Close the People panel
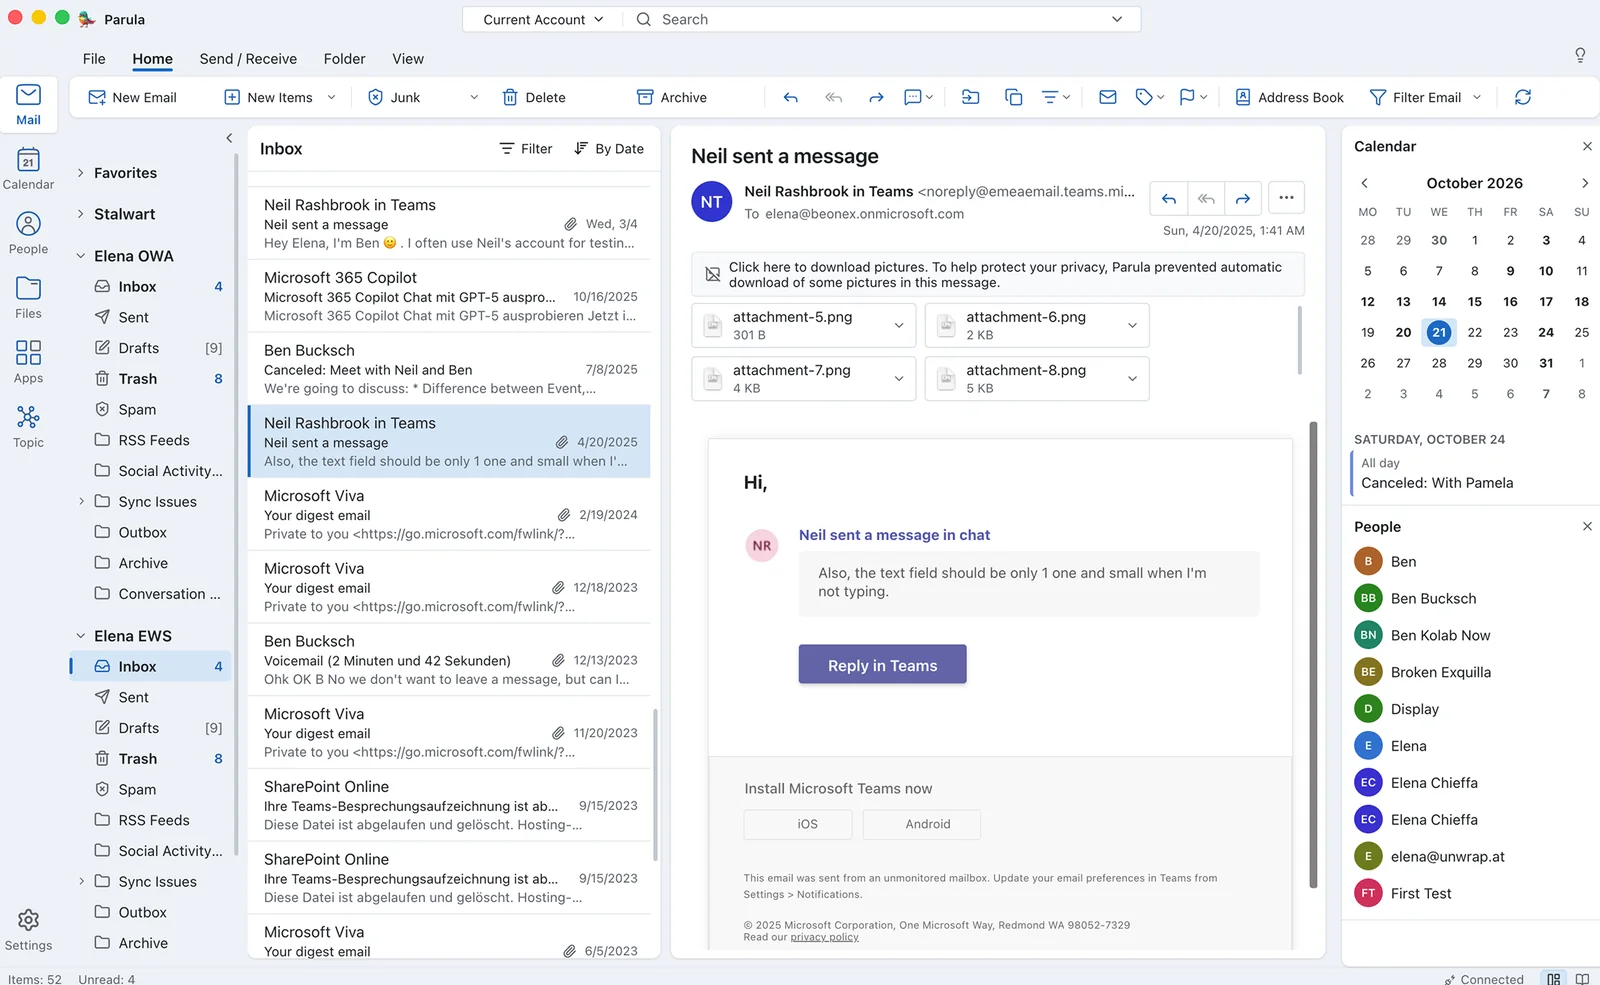The height and width of the screenshot is (985, 1600). pos(1587,526)
